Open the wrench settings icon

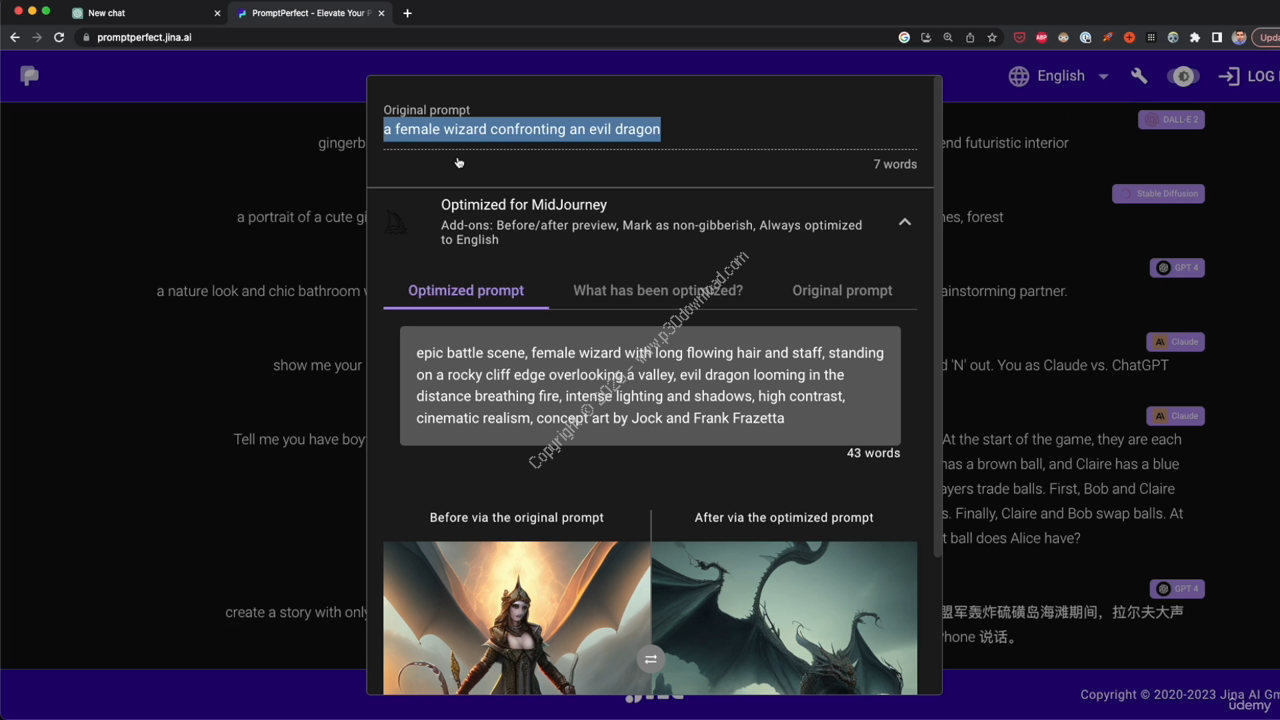[1139, 76]
